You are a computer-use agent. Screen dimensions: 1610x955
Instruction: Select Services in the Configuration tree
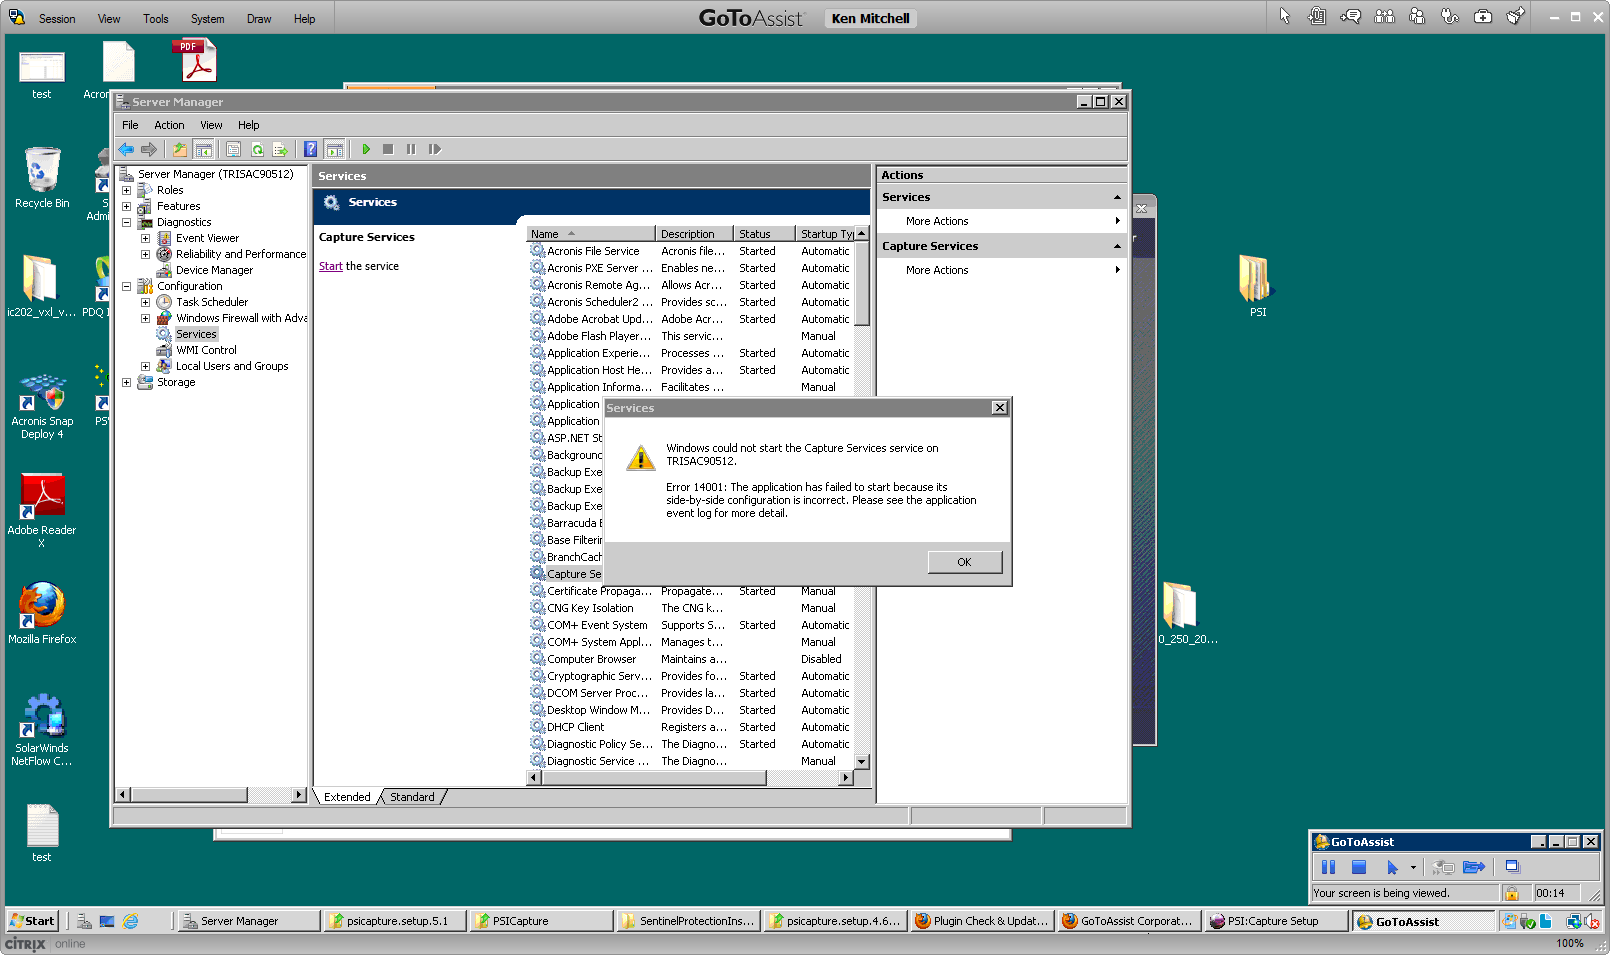(x=196, y=334)
